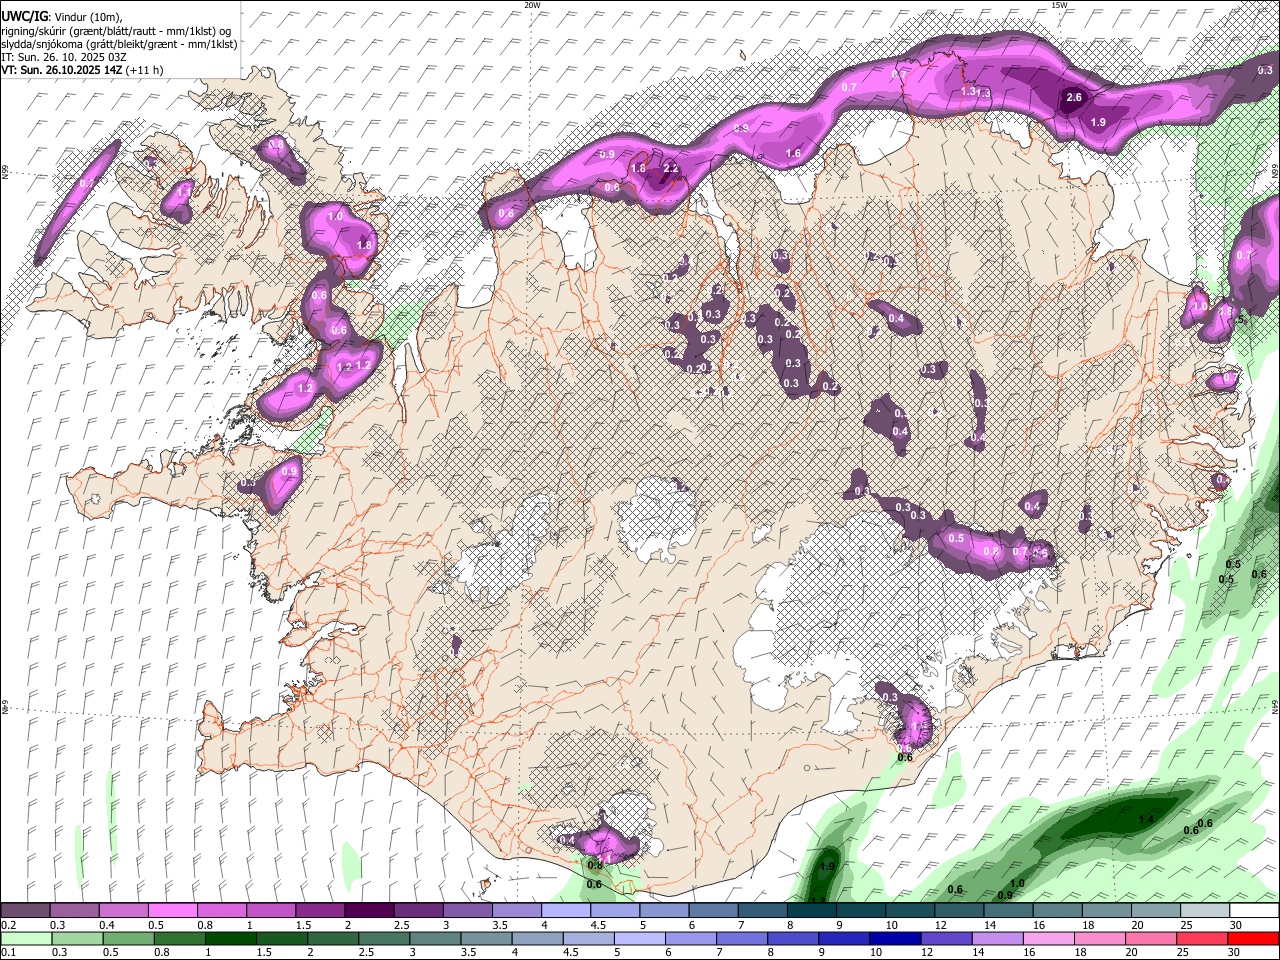Pick the darkest purple snow swatch at 2
Viewport: 1280px width, 960px height.
369,910
